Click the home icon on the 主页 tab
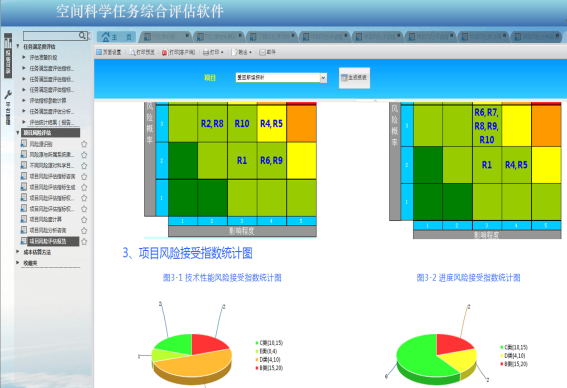The height and width of the screenshot is (388, 567). 106,37
